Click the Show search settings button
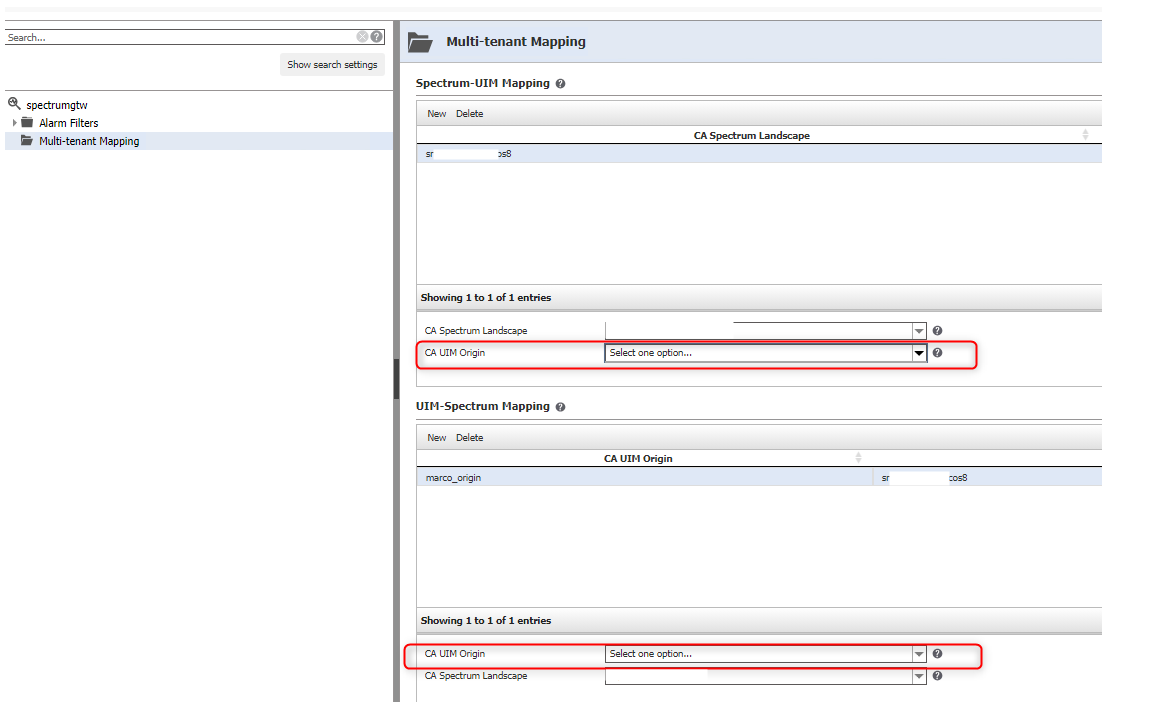Viewport: 1154px width, 724px height. pos(332,65)
